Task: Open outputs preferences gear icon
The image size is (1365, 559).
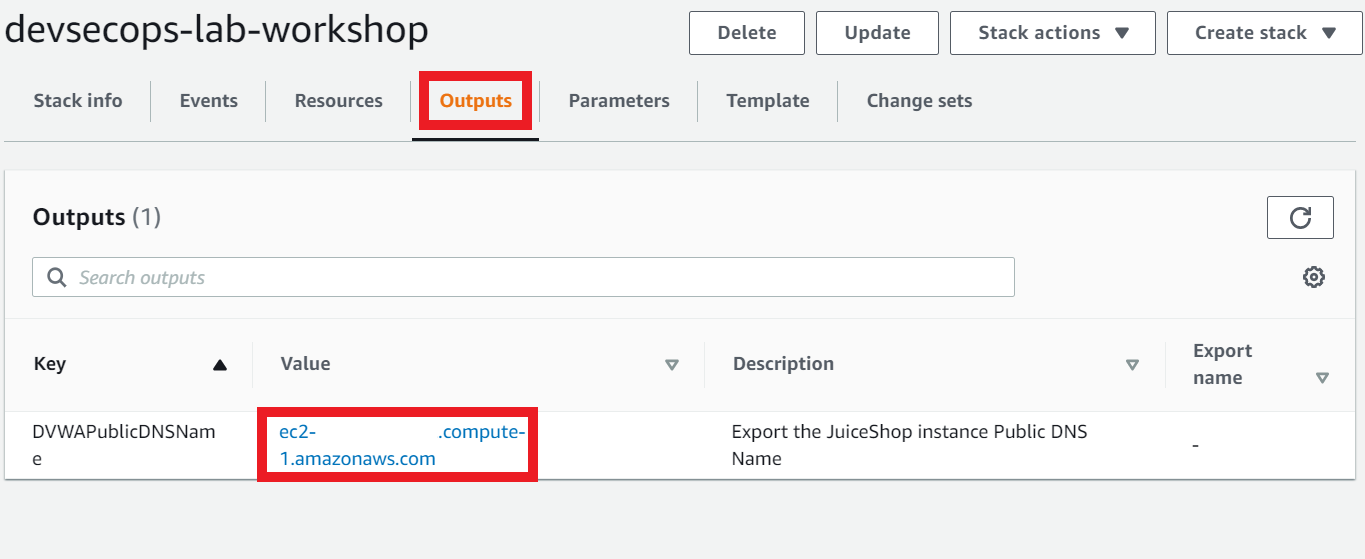Action: (1314, 277)
